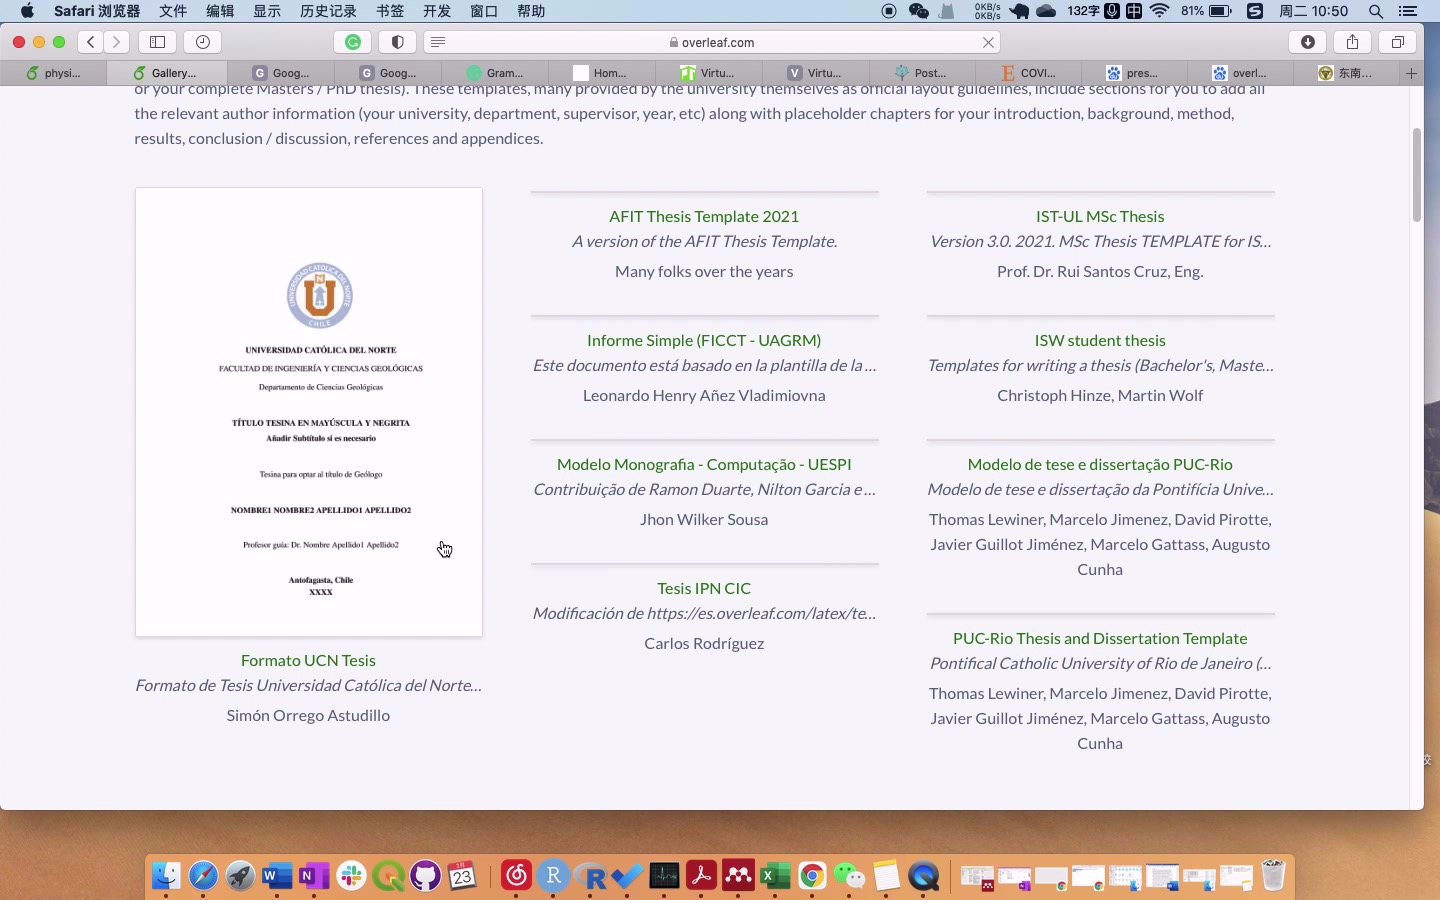Open QuickTime Player from the Dock

click(x=923, y=877)
